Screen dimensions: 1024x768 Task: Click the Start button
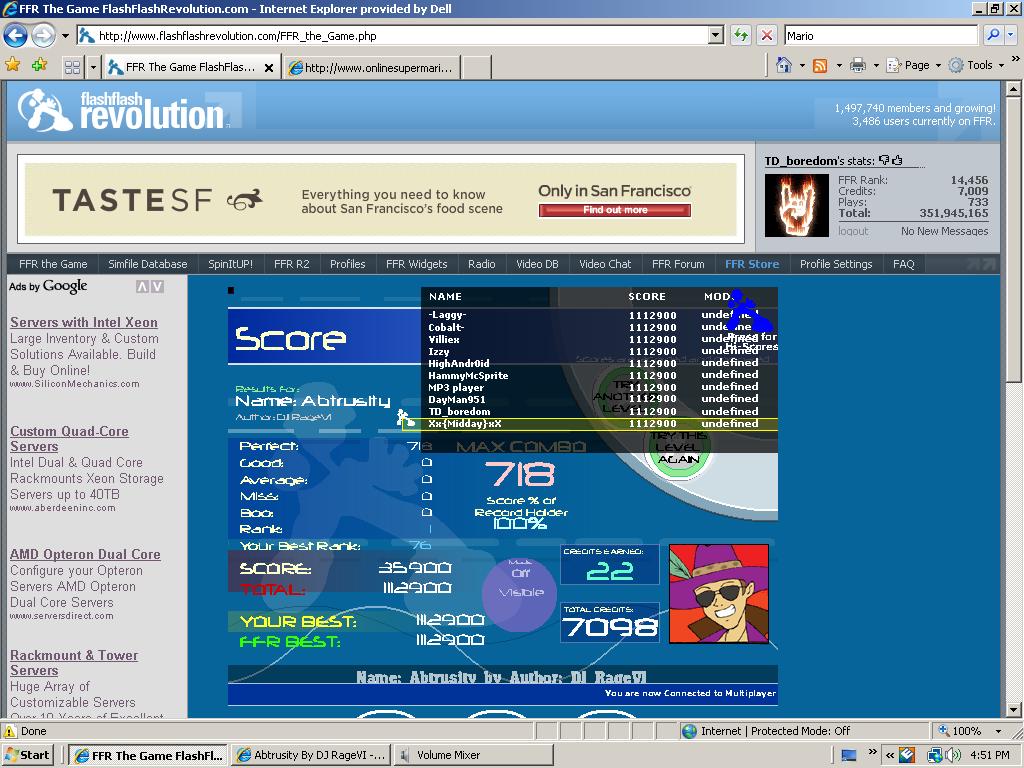[27, 755]
